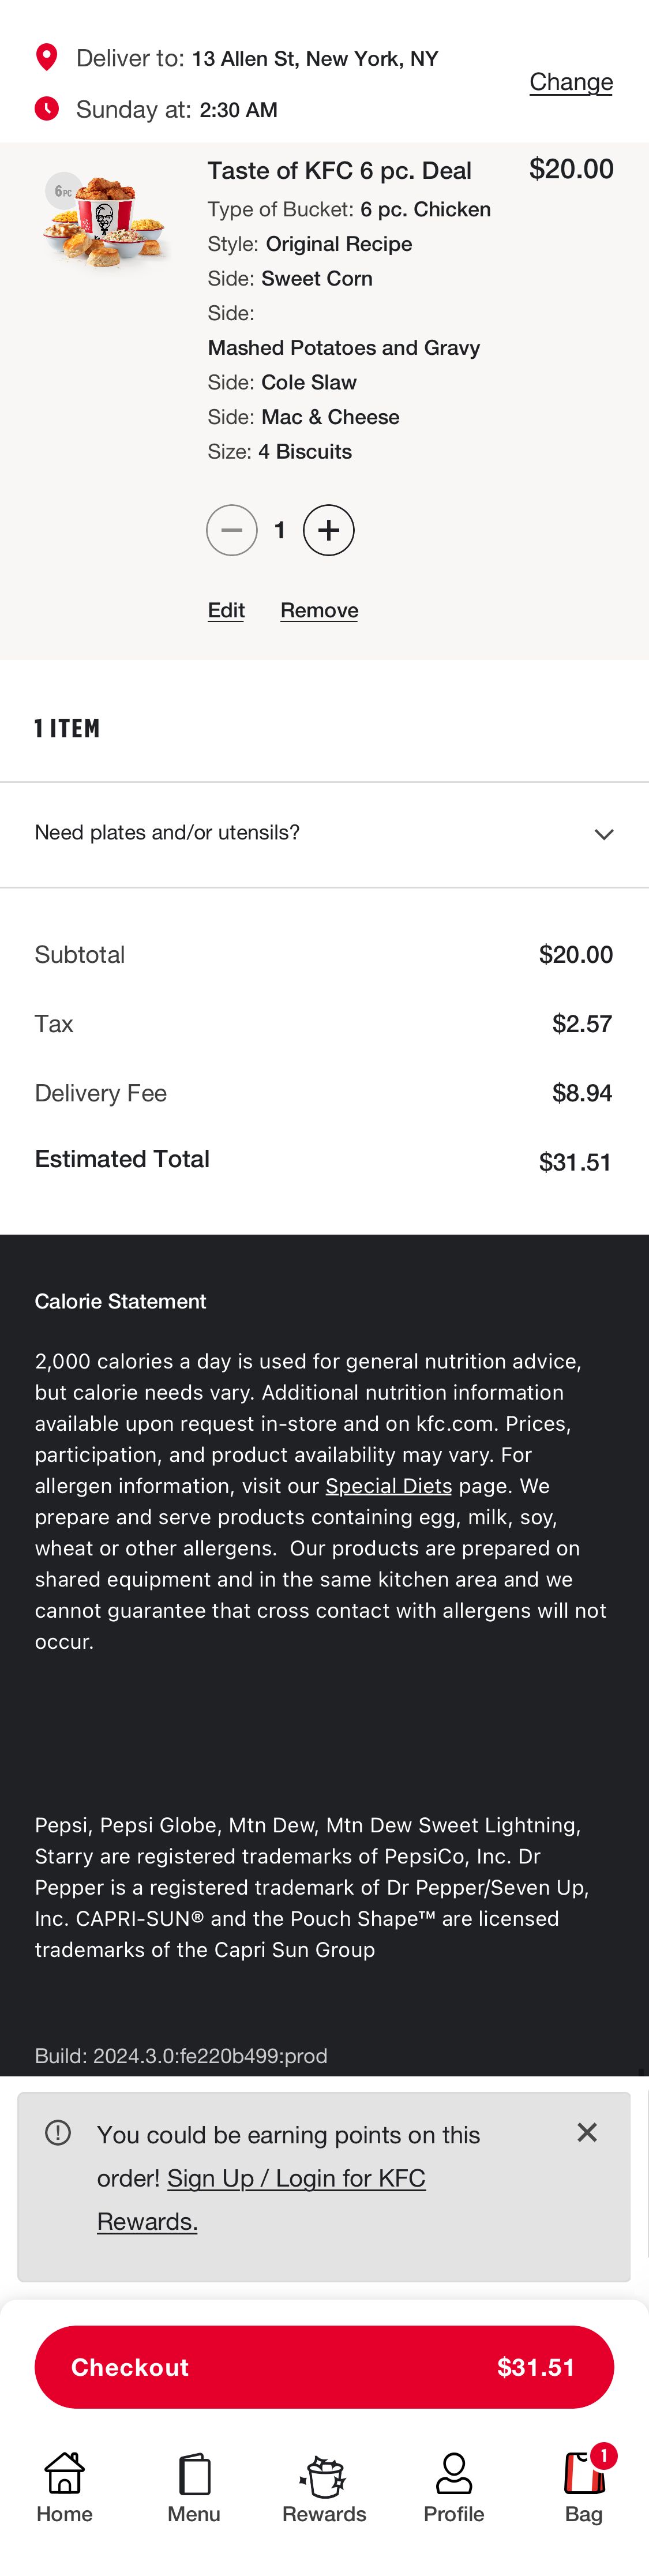Click the delivery time clock icon
The height and width of the screenshot is (2576, 649).
46,108
